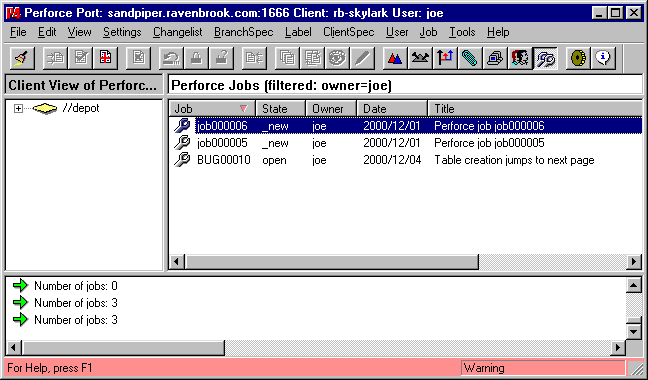Screen dimensions: 648x380
Task: Select the job000006 row
Action: pyautogui.click(x=406, y=126)
